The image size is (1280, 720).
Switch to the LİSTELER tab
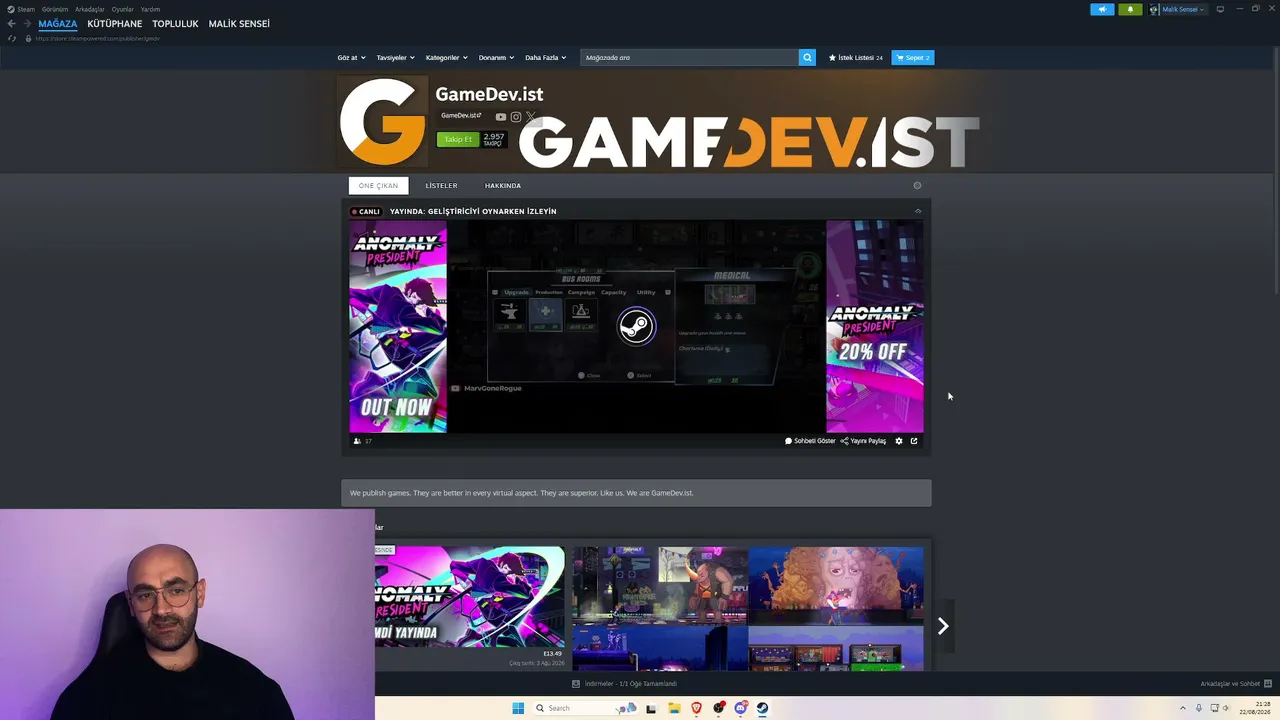[441, 186]
